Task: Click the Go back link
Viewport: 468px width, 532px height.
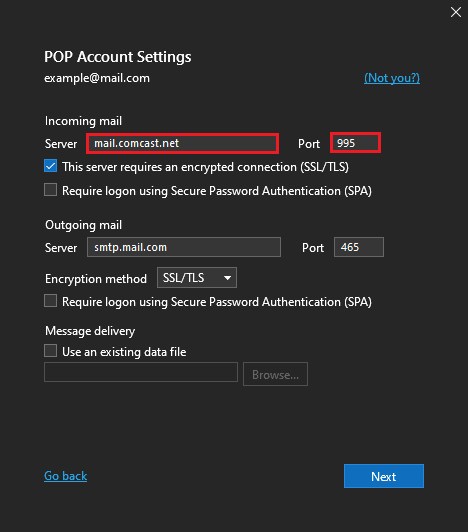Action: point(65,476)
